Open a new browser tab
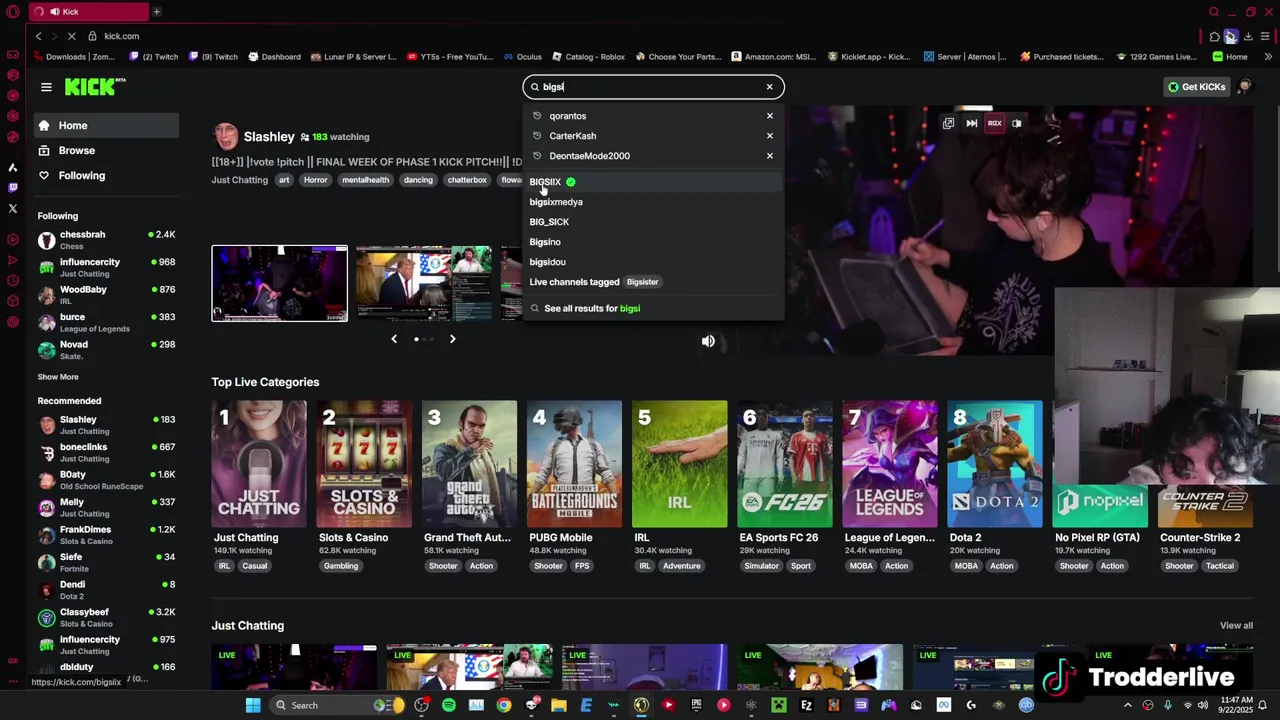This screenshot has height=720, width=1280. pos(157,12)
